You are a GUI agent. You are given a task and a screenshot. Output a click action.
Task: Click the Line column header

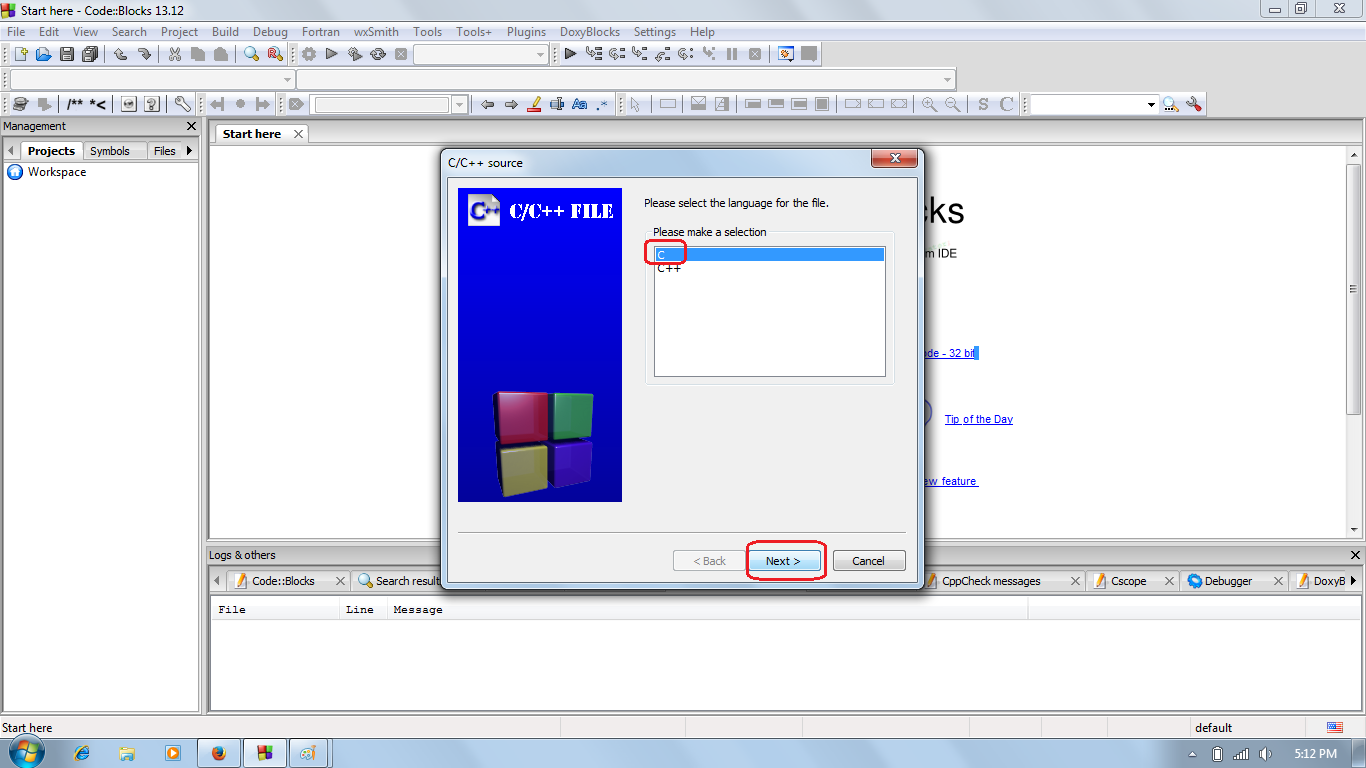(363, 609)
